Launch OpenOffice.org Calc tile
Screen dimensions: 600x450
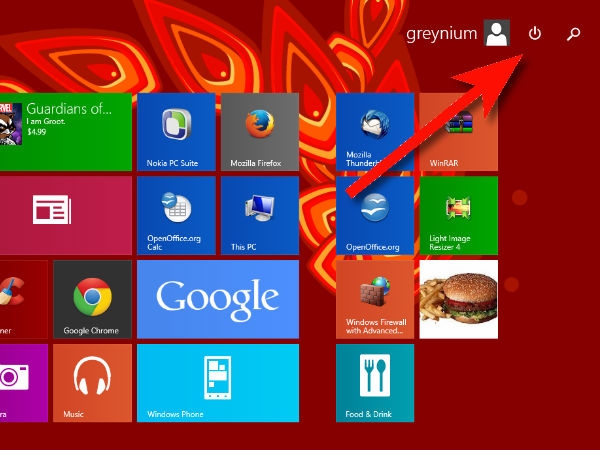click(176, 215)
